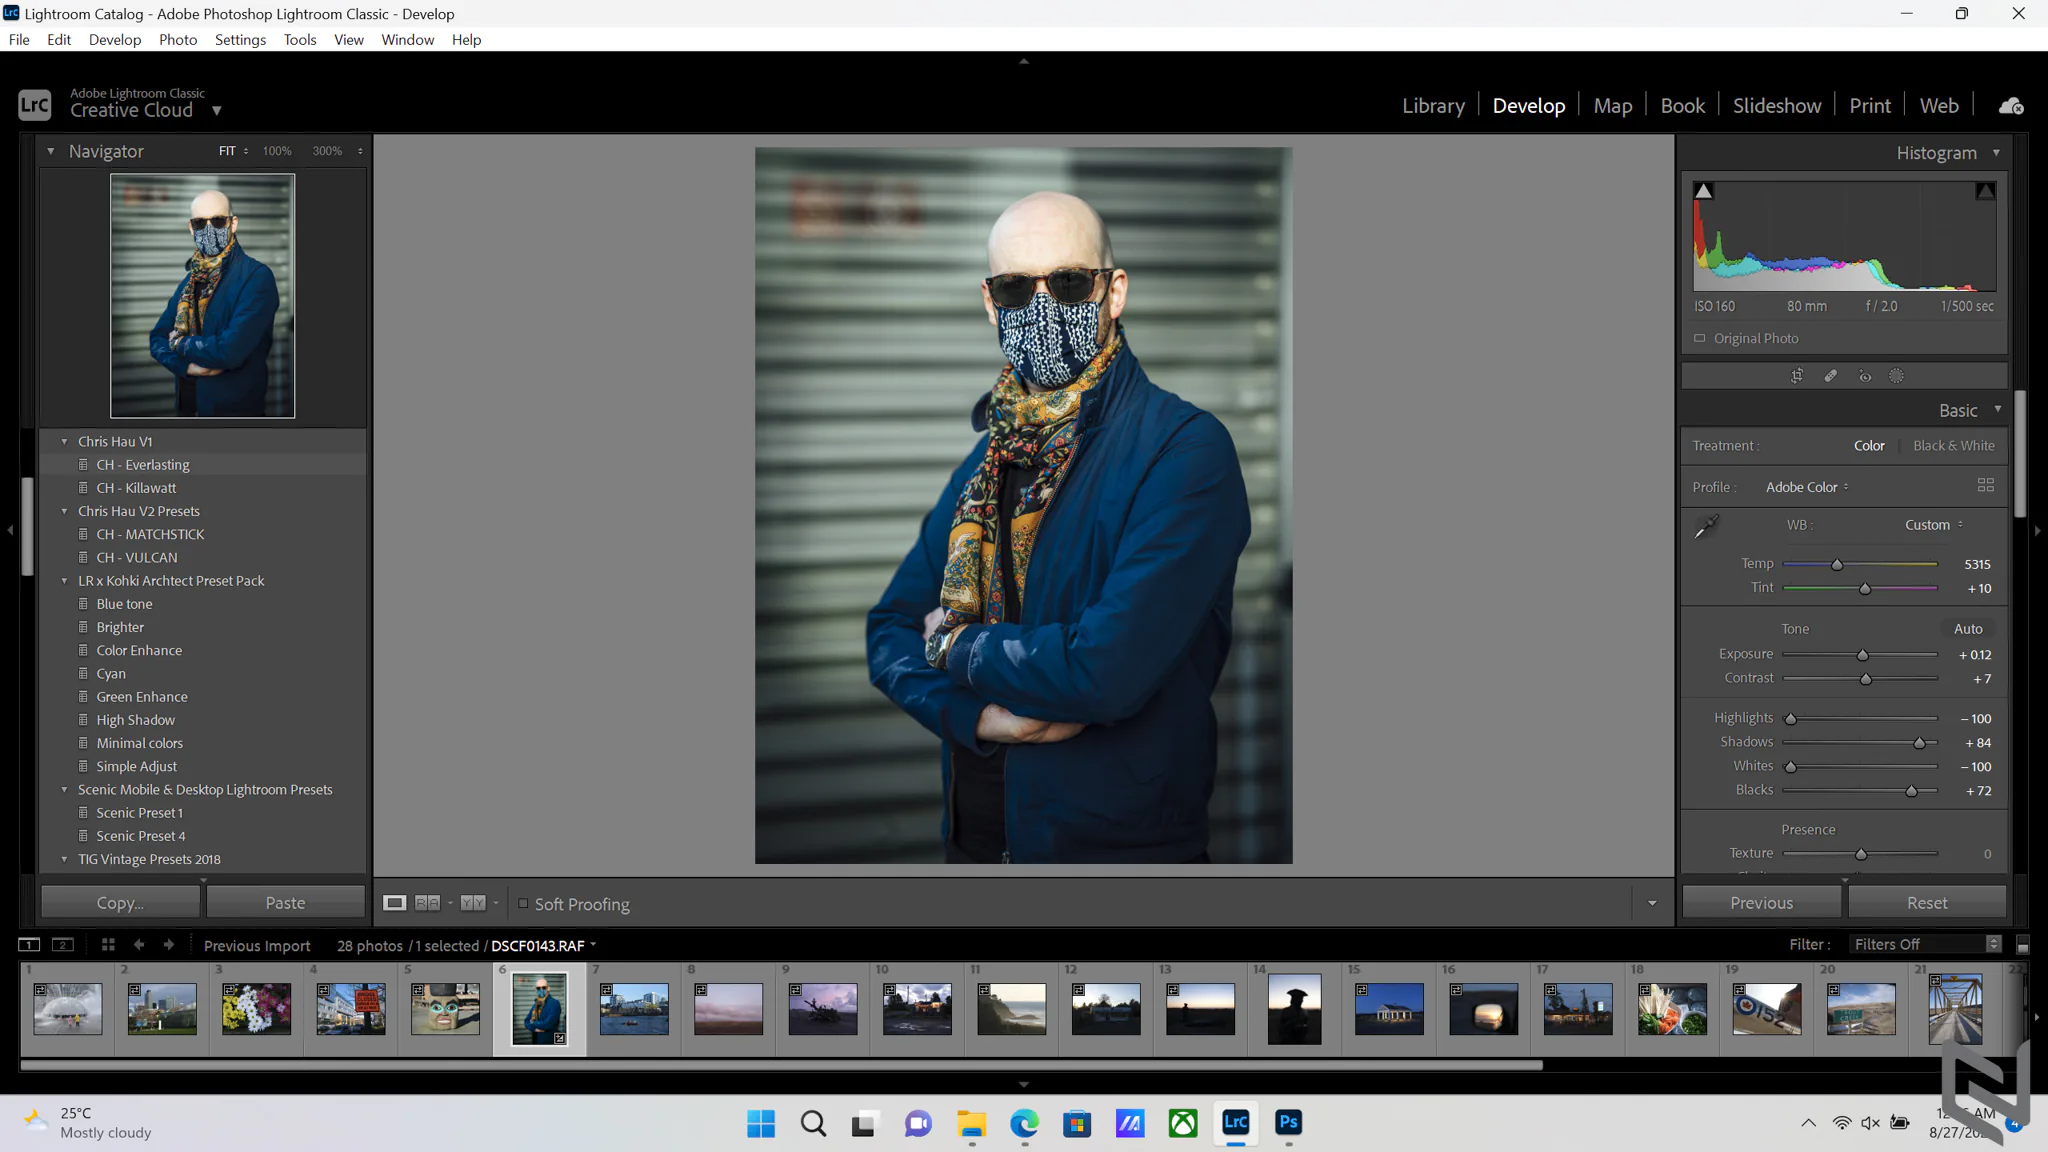Click the Exposure slider handle

coord(1862,655)
